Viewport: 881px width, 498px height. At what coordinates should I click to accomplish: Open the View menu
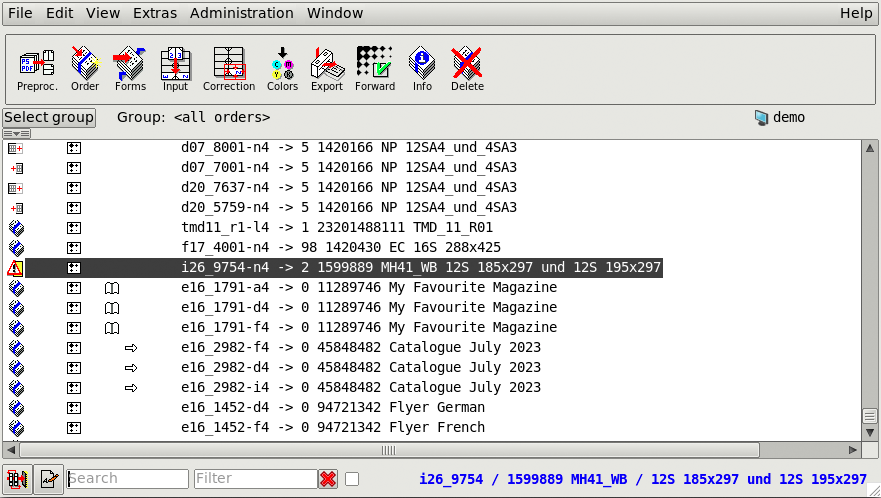(x=103, y=13)
